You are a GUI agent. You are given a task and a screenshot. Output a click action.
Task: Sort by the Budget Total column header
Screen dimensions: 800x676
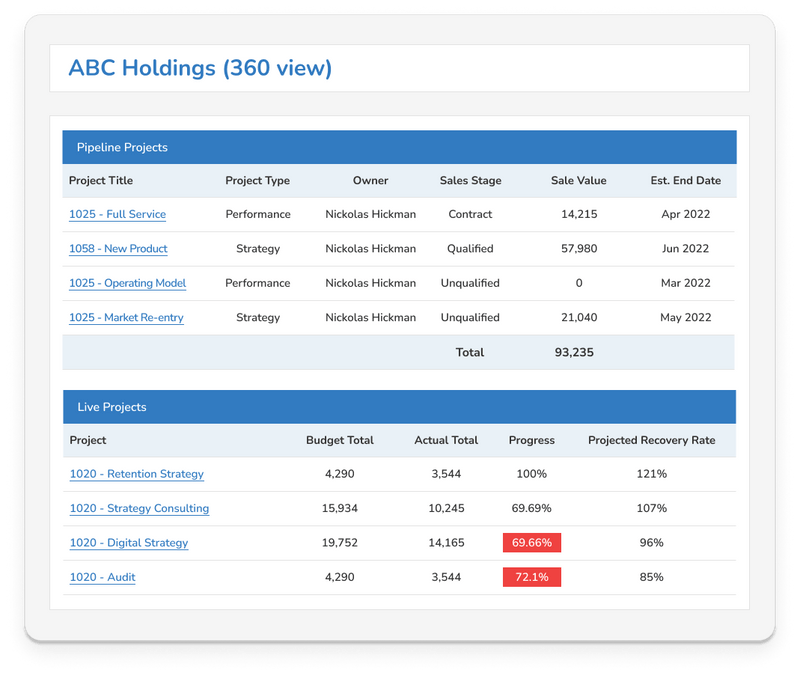coord(340,440)
